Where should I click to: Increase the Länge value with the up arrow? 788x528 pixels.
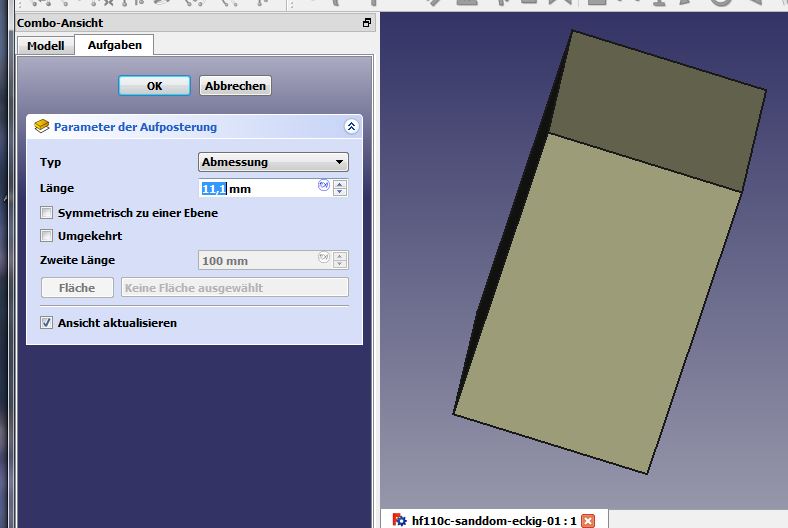tap(341, 184)
